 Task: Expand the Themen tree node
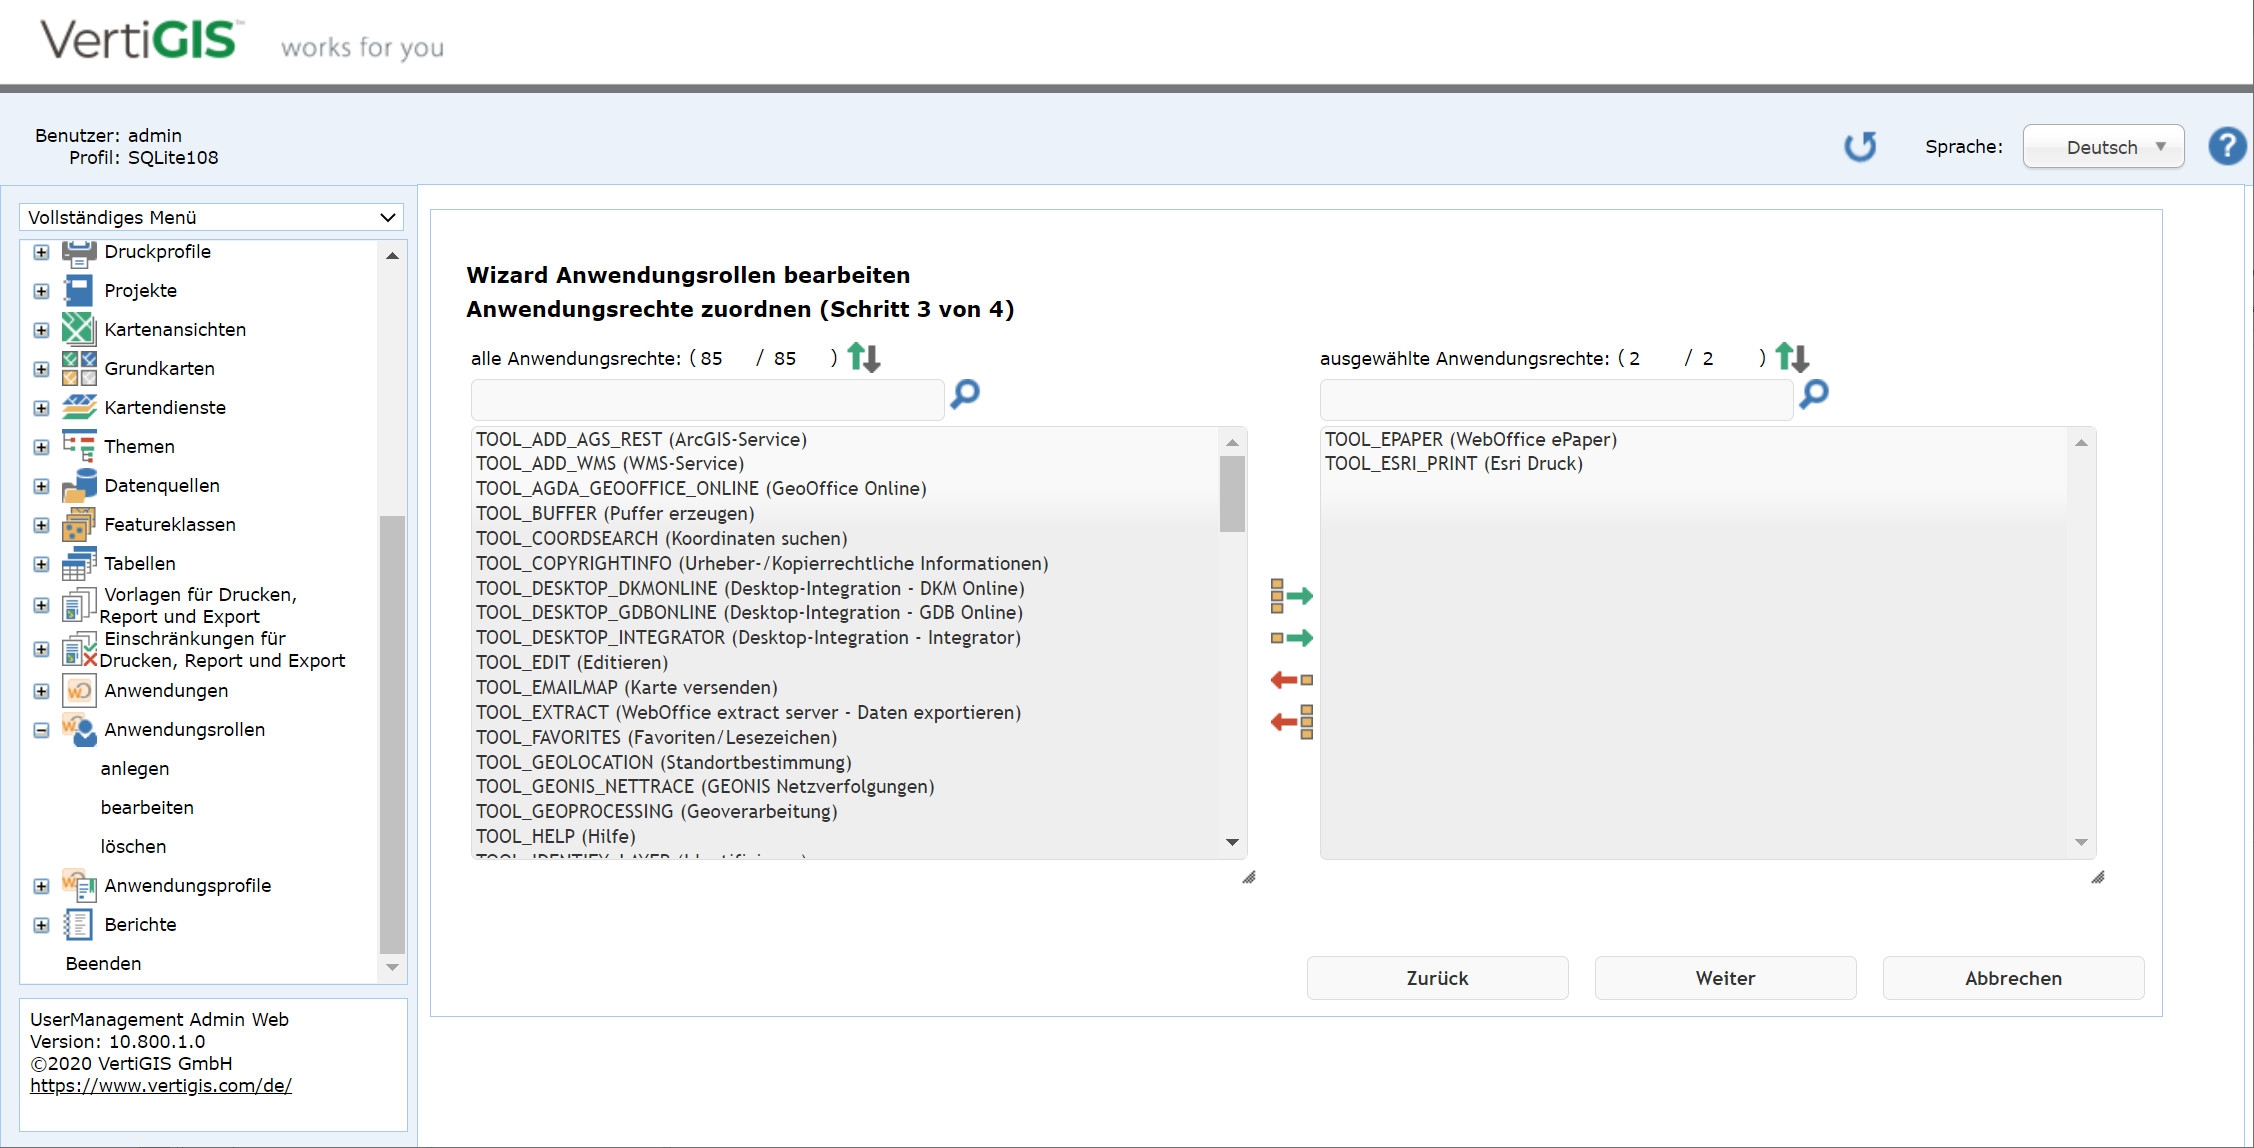(41, 446)
